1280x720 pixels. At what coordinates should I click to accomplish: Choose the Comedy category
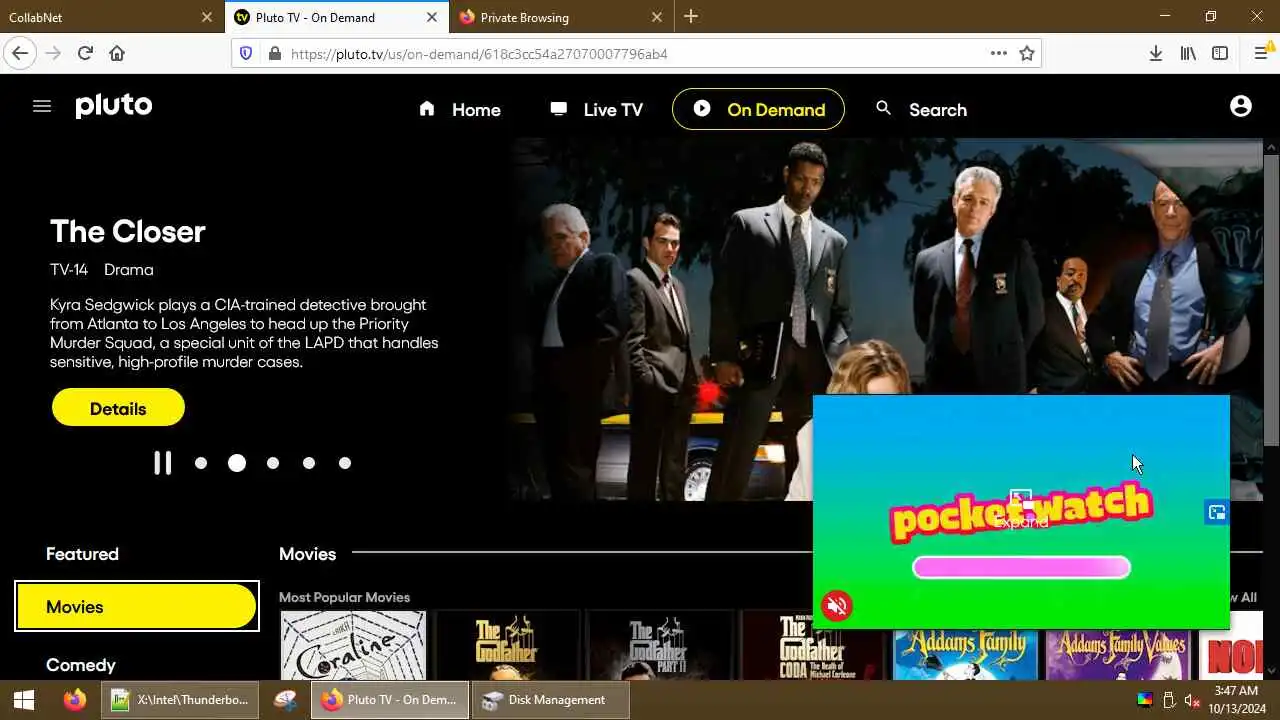(x=81, y=665)
